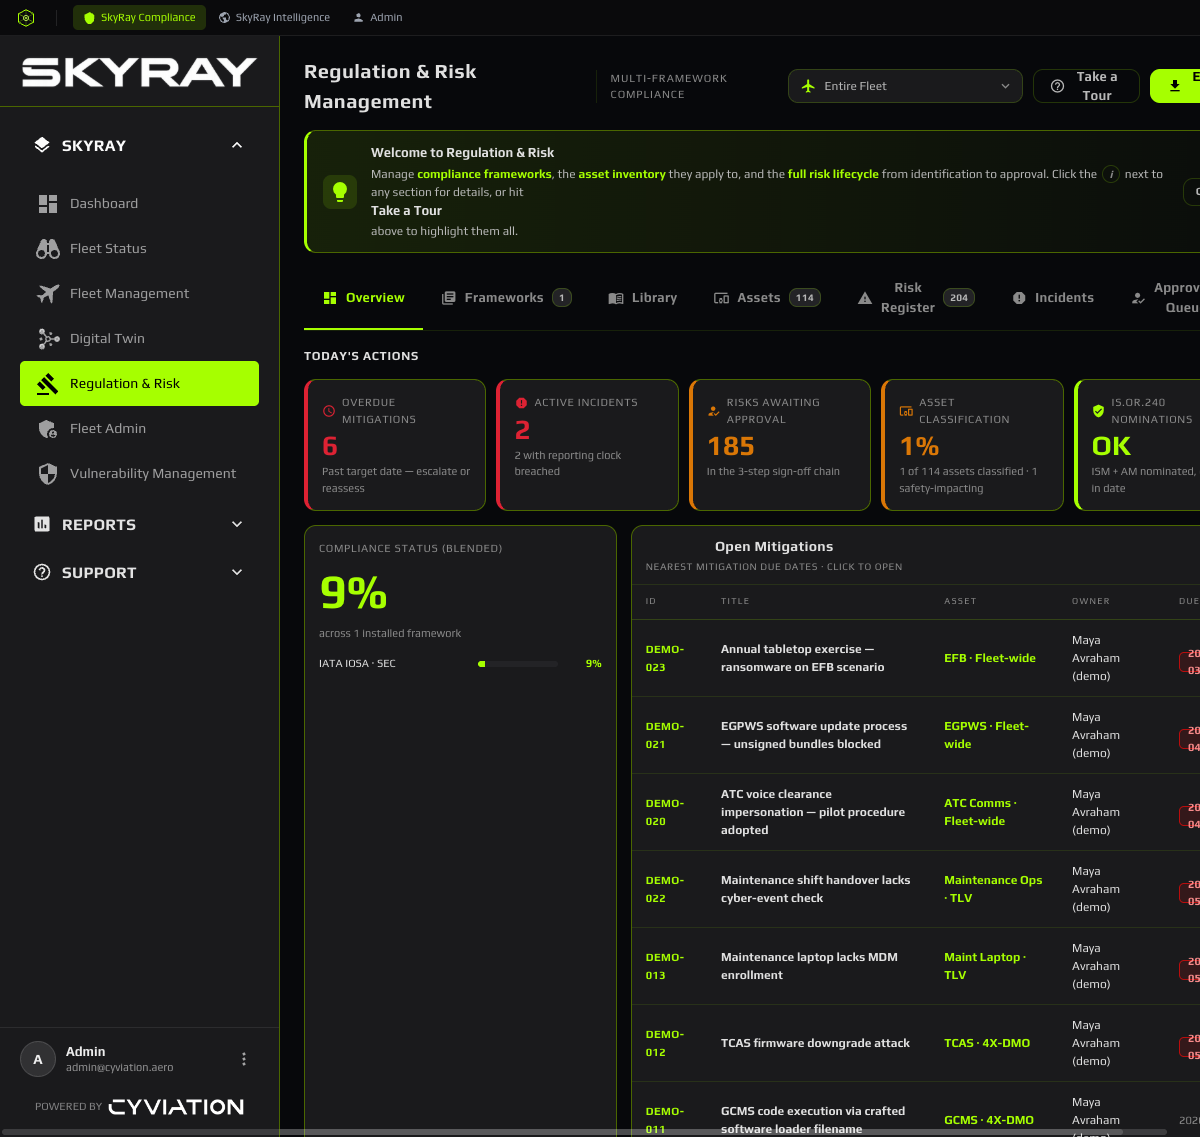Open the Overdue Mitigations card
The image size is (1200, 1137).
pyautogui.click(x=396, y=445)
